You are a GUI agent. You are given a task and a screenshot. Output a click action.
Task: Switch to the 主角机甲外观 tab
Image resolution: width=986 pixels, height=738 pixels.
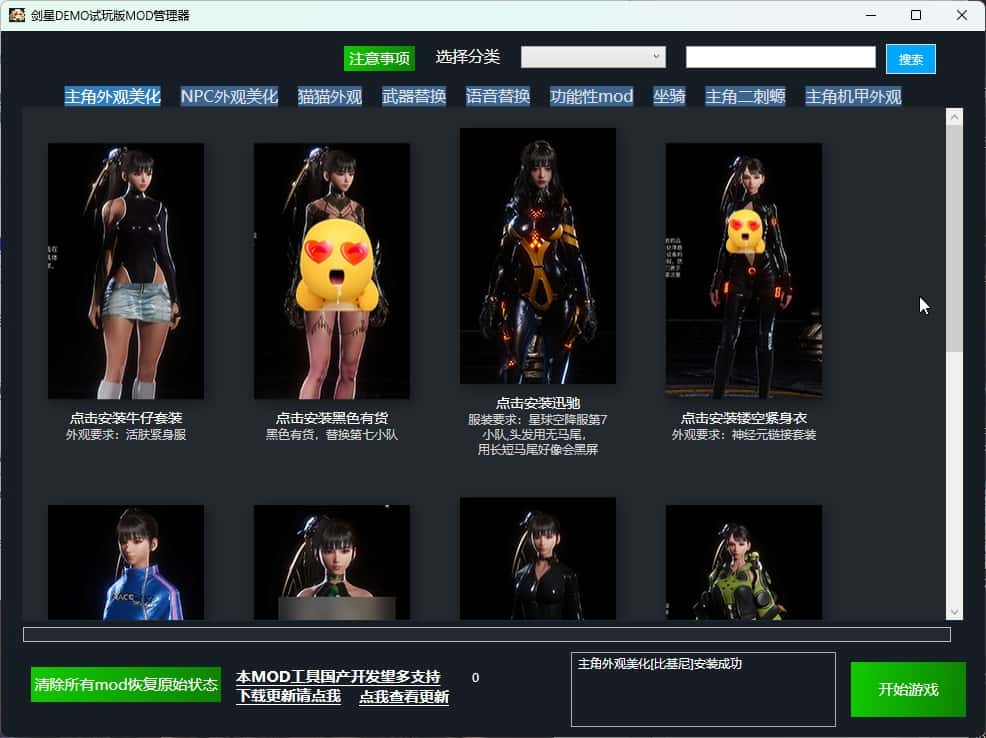click(x=853, y=96)
